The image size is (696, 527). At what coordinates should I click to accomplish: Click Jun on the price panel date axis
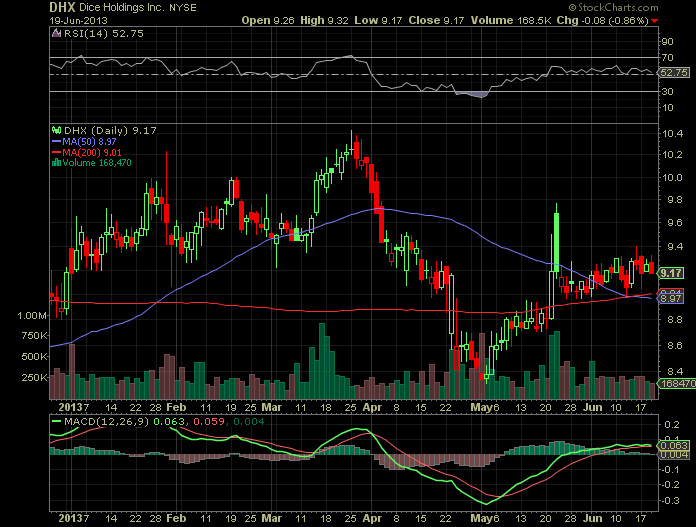[593, 407]
